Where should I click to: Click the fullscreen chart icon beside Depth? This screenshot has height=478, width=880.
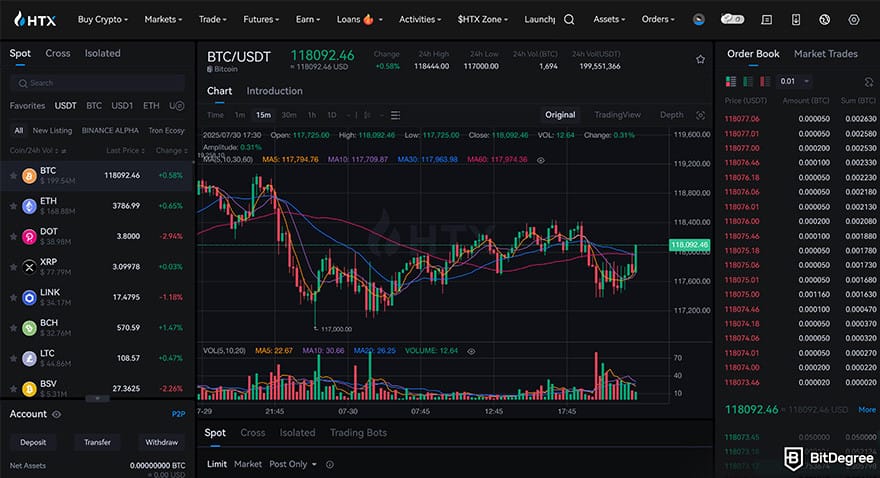pyautogui.click(x=700, y=115)
